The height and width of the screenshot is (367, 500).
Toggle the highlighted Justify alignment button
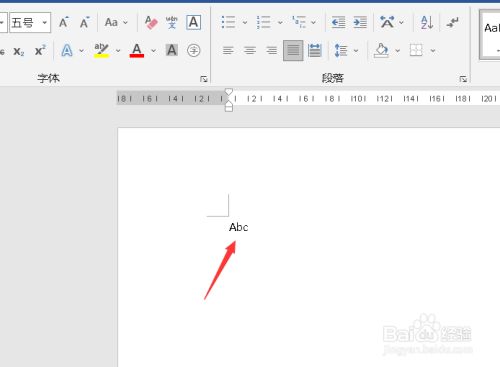coord(293,51)
